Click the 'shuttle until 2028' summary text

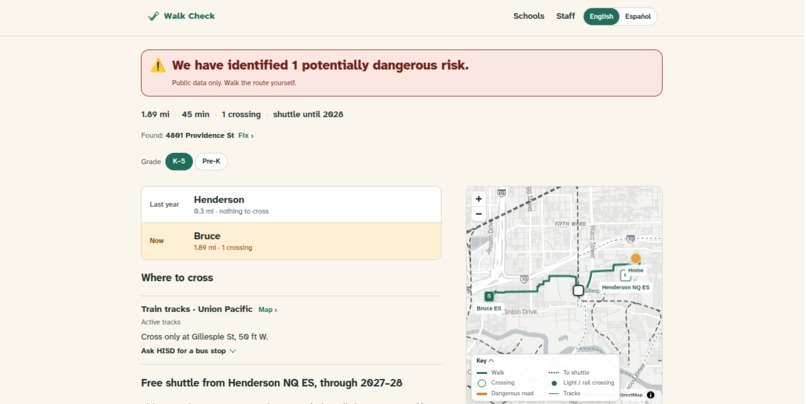tap(308, 115)
